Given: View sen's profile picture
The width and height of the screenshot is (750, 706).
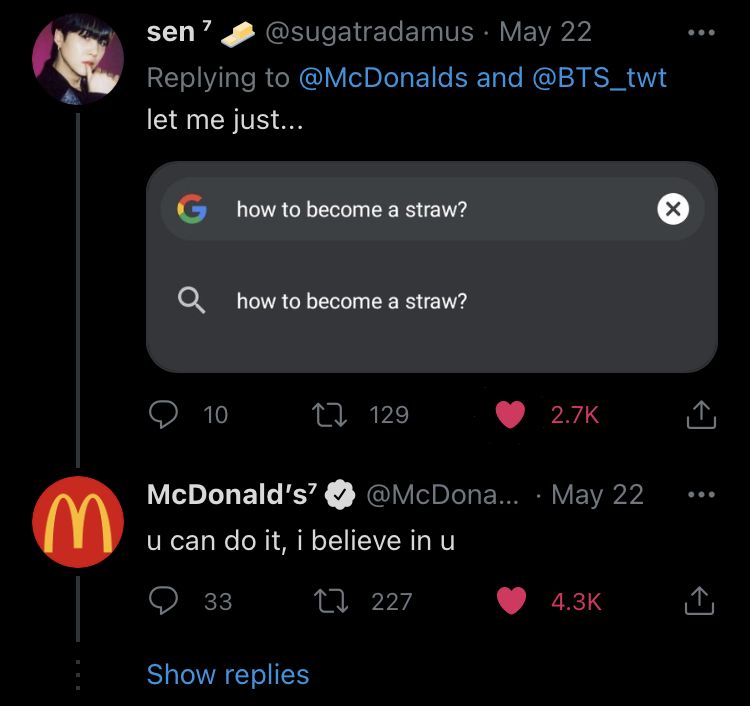Looking at the screenshot, I should (78, 59).
